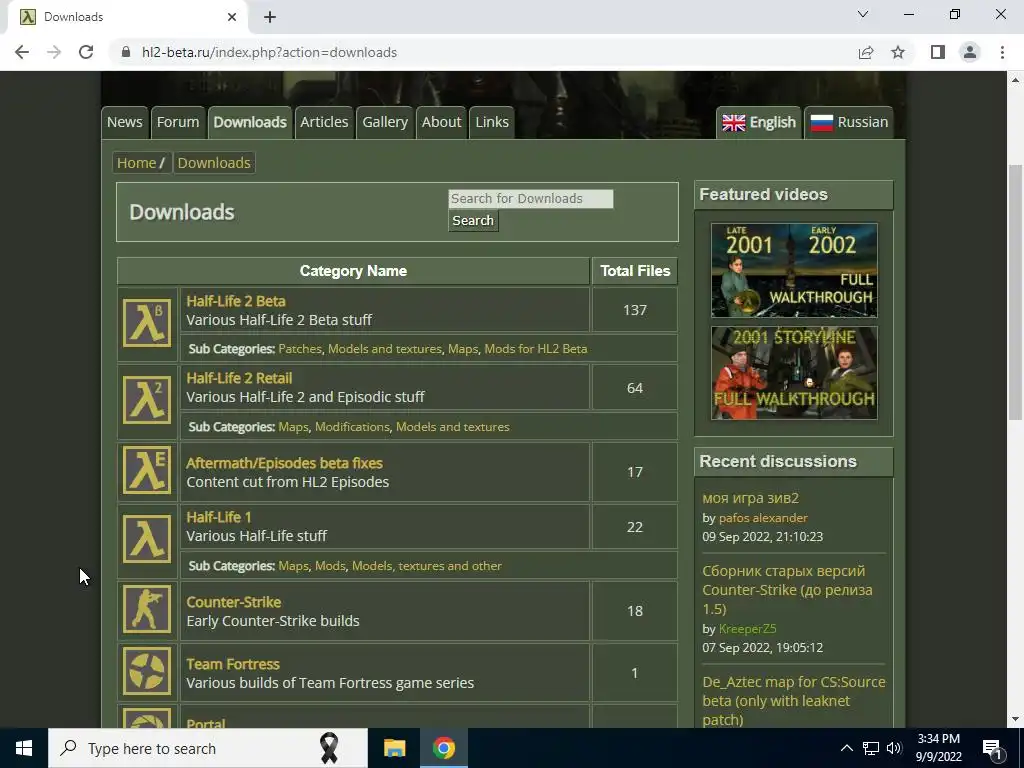Click the scrollbar down arrow

click(1015, 720)
